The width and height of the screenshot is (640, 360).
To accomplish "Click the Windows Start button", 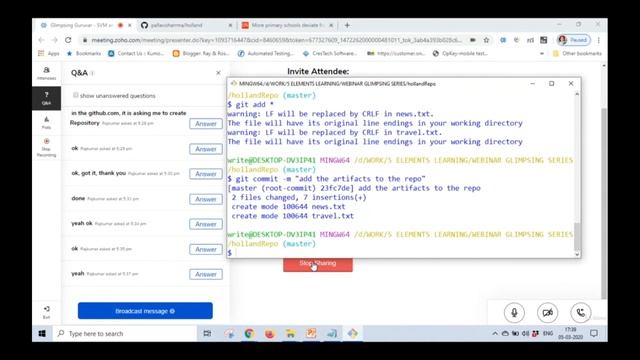I will pyautogui.click(x=42, y=333).
